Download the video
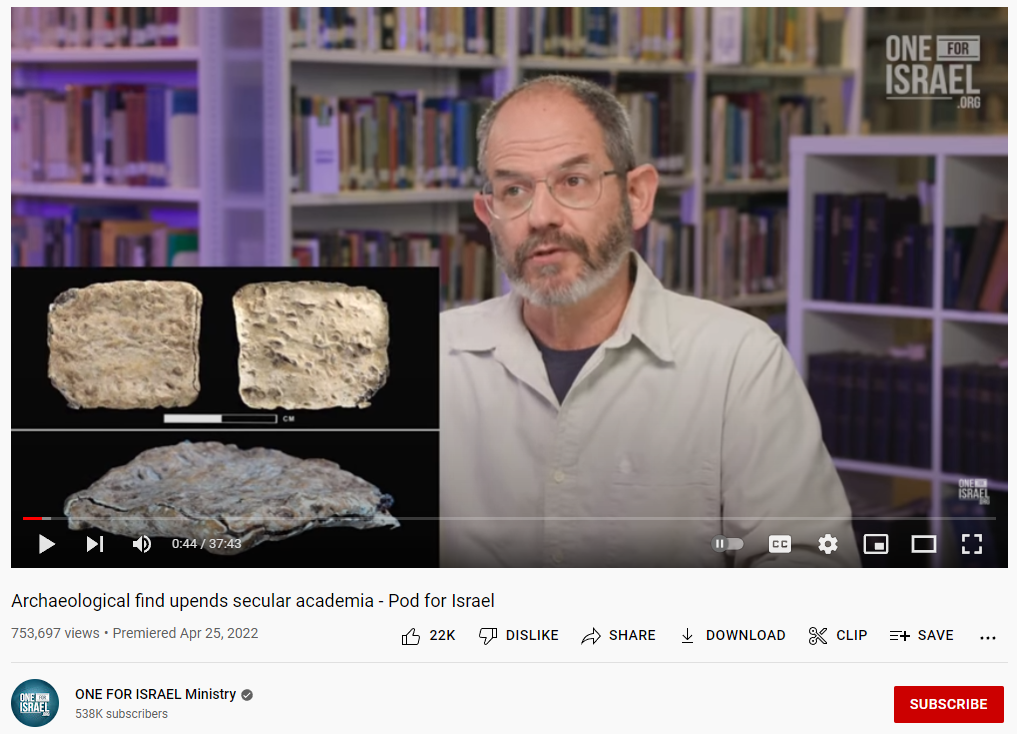 click(x=732, y=635)
